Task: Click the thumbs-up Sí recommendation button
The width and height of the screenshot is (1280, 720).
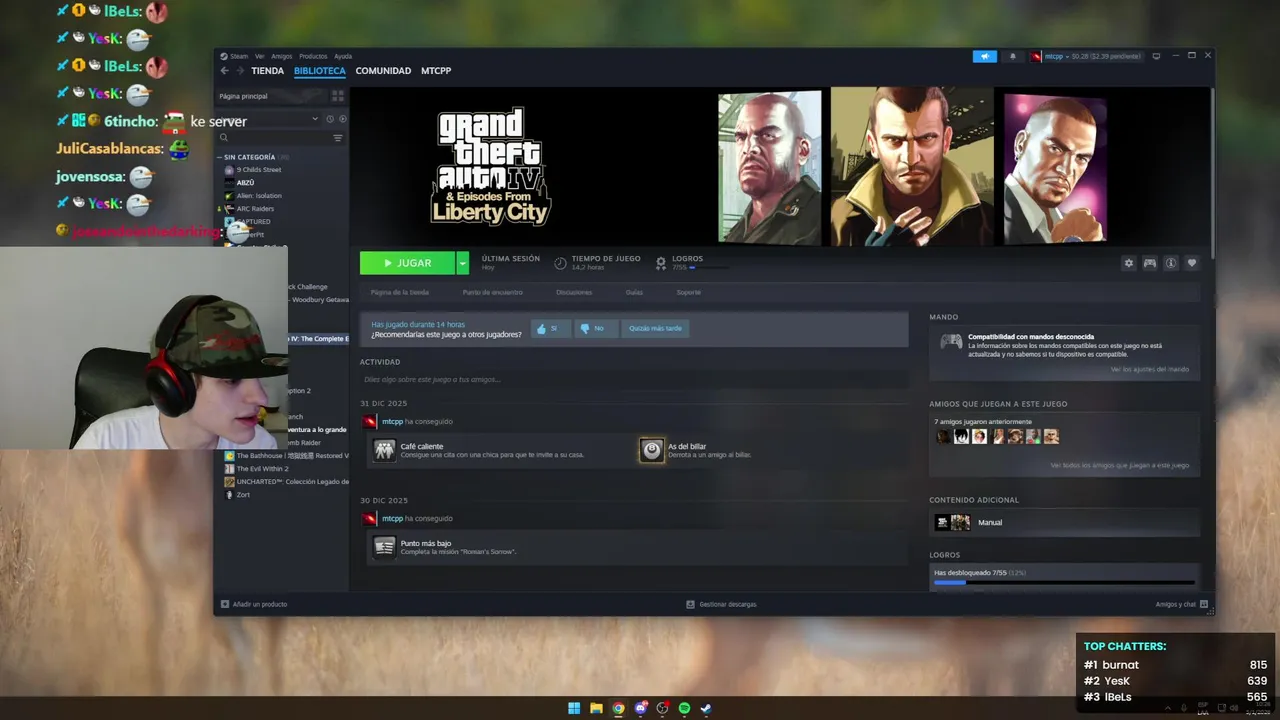Action: coord(550,328)
